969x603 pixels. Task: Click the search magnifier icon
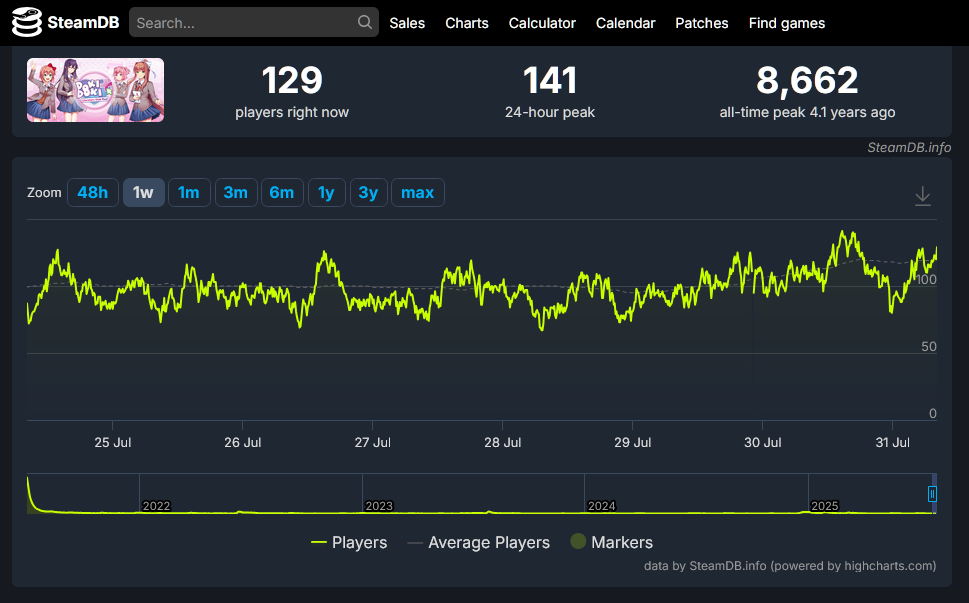(x=365, y=22)
